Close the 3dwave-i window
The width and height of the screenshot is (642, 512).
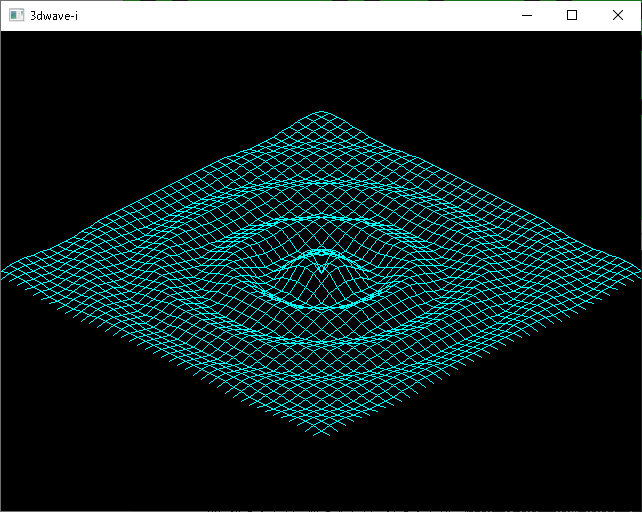[x=618, y=16]
